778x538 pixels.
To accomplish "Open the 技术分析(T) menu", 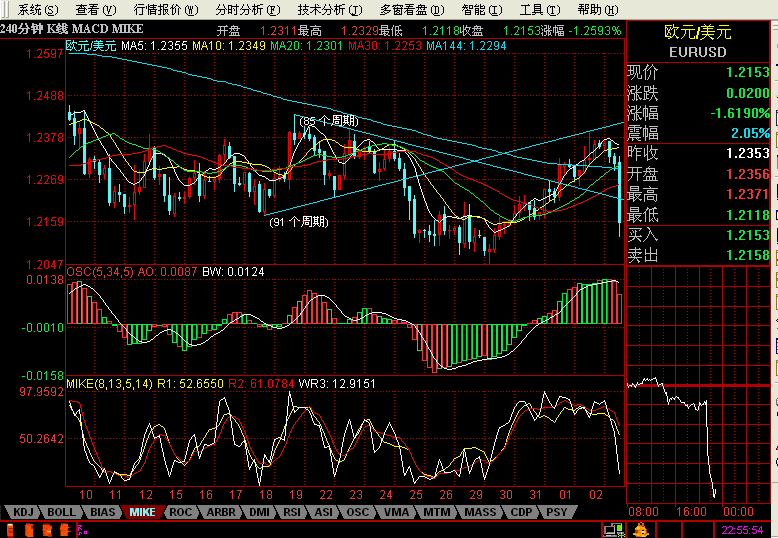I will 330,9.
